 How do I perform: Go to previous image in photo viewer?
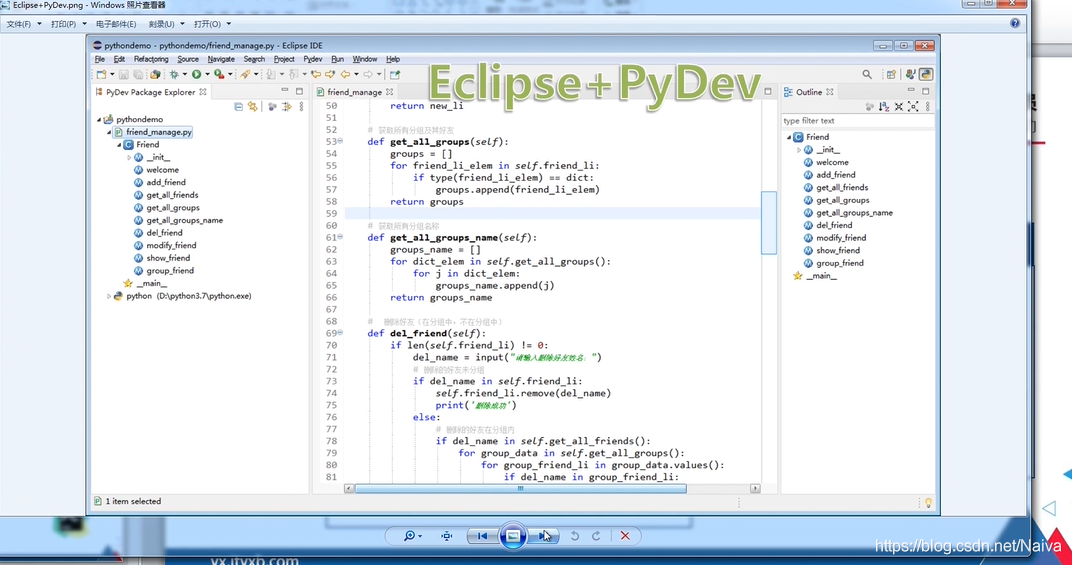(482, 536)
